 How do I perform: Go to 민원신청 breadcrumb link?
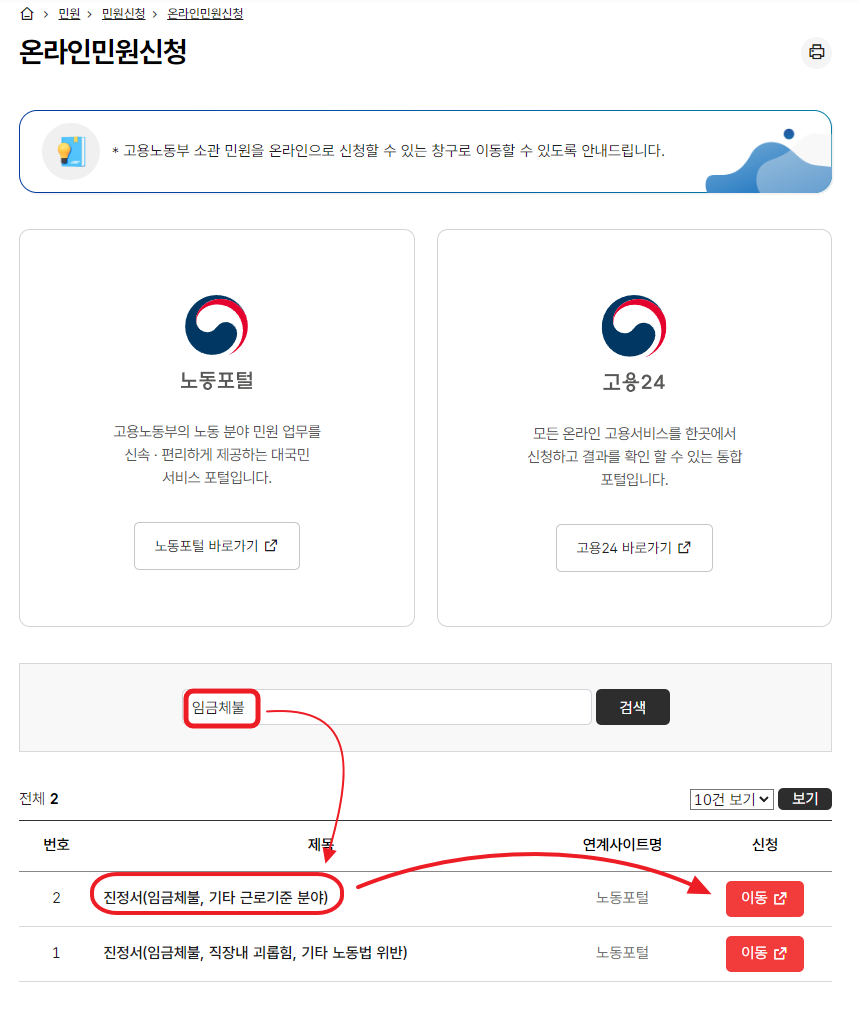(x=123, y=14)
